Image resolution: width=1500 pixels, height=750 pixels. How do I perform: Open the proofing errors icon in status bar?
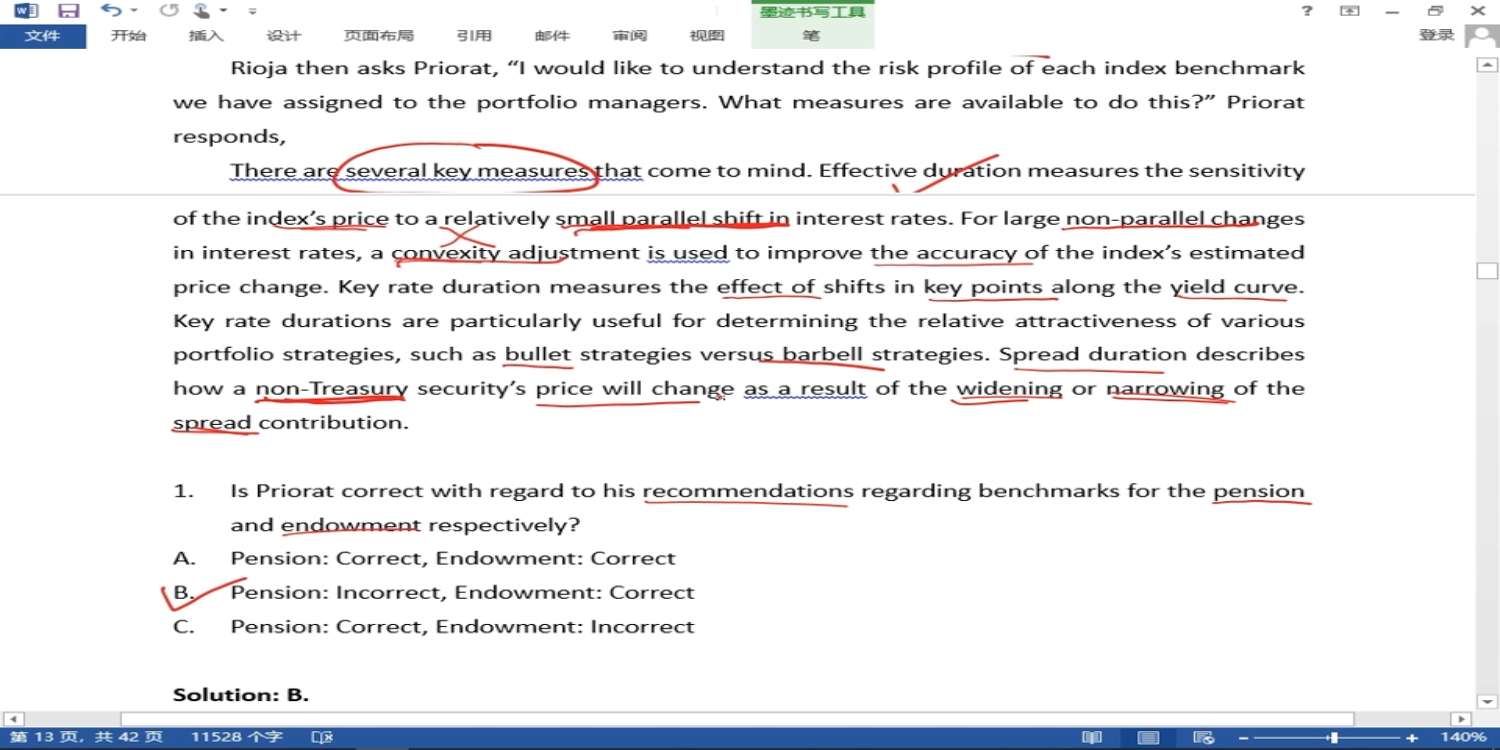click(x=322, y=738)
